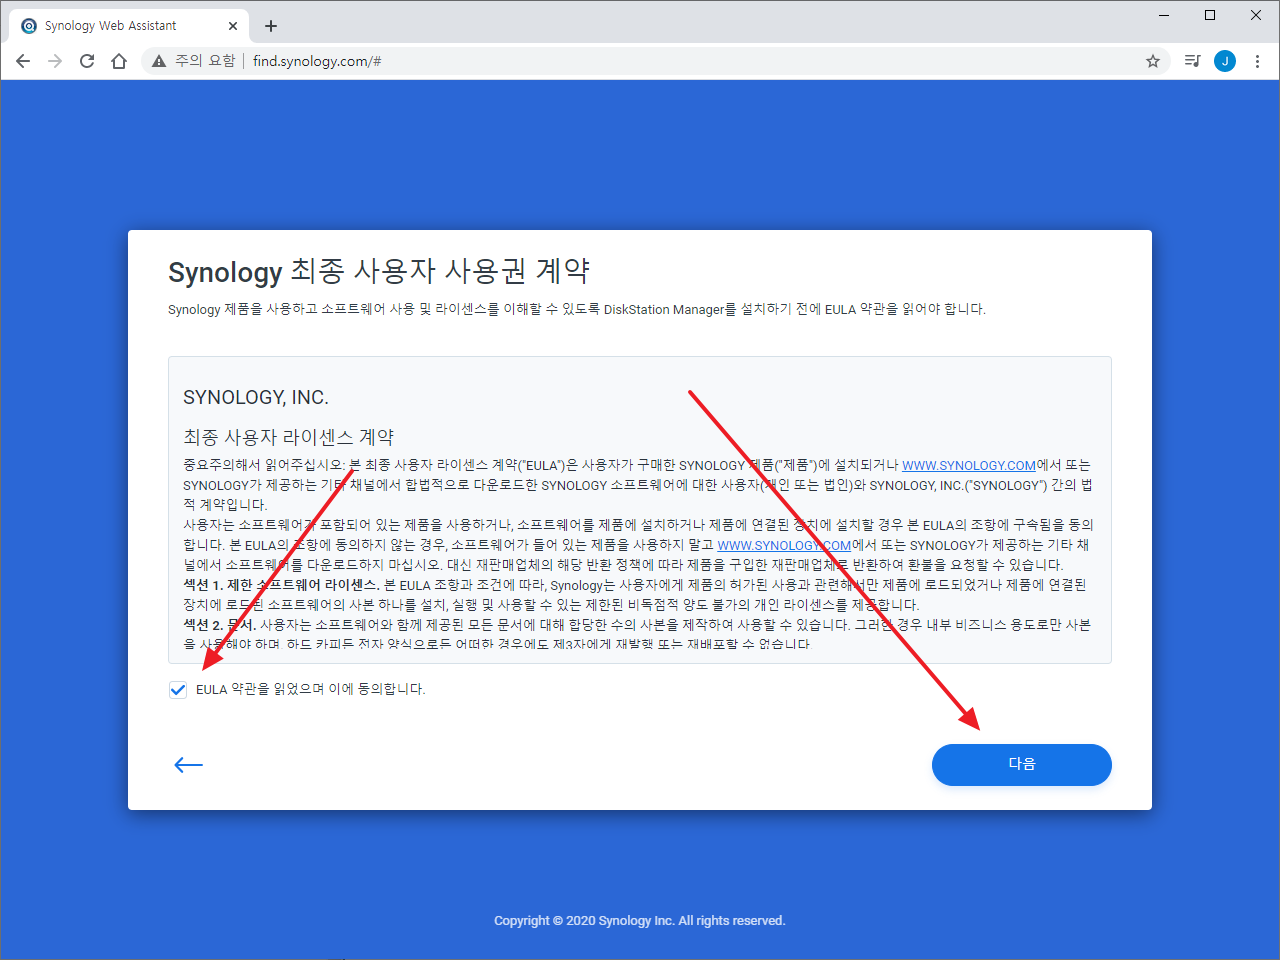Bookmark this page with star icon
Screen dimensions: 1280x960
click(x=1153, y=61)
